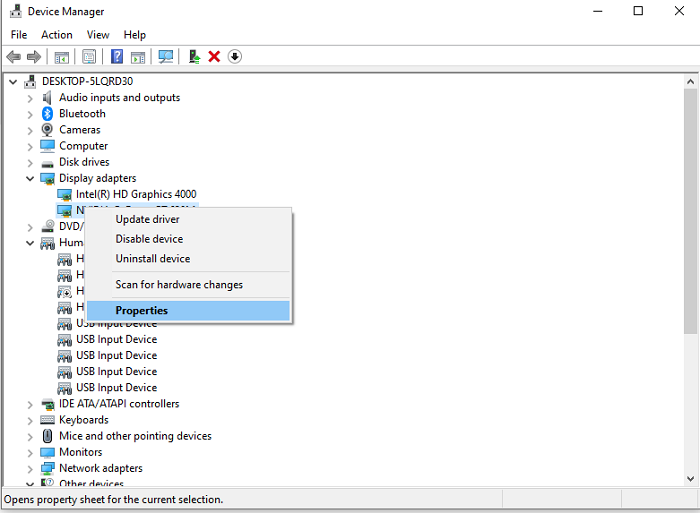
Task: Expand Audio inputs and outputs
Action: tap(30, 98)
